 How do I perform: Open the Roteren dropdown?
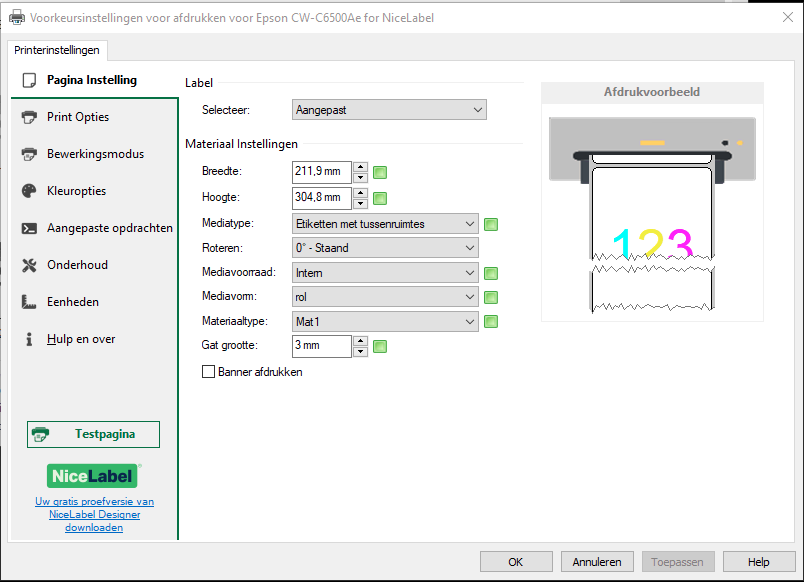tap(385, 248)
